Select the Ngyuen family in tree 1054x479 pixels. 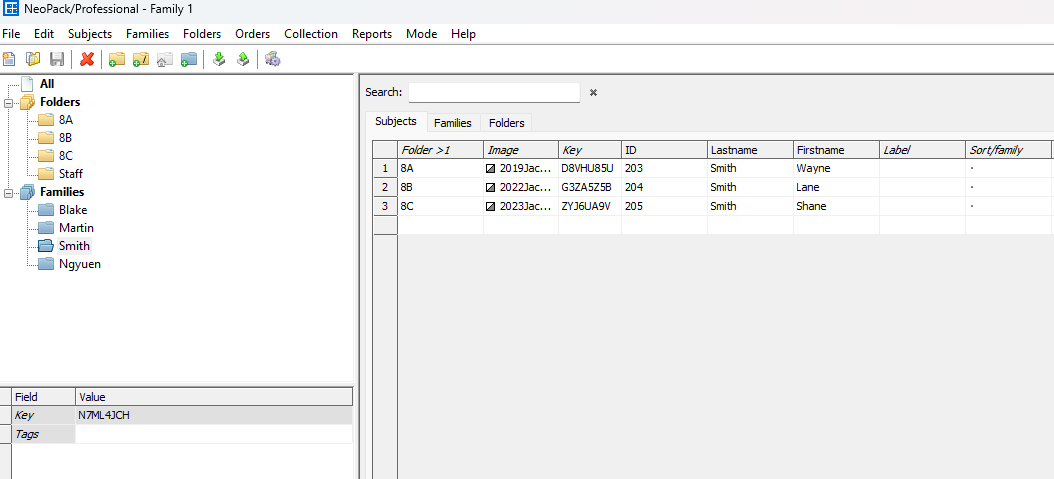[x=79, y=264]
